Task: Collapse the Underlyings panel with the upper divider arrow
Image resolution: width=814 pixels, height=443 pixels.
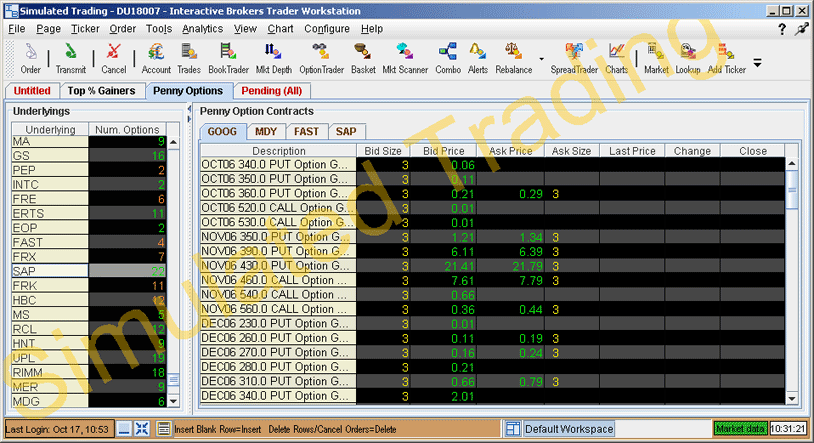Action: 189,109
